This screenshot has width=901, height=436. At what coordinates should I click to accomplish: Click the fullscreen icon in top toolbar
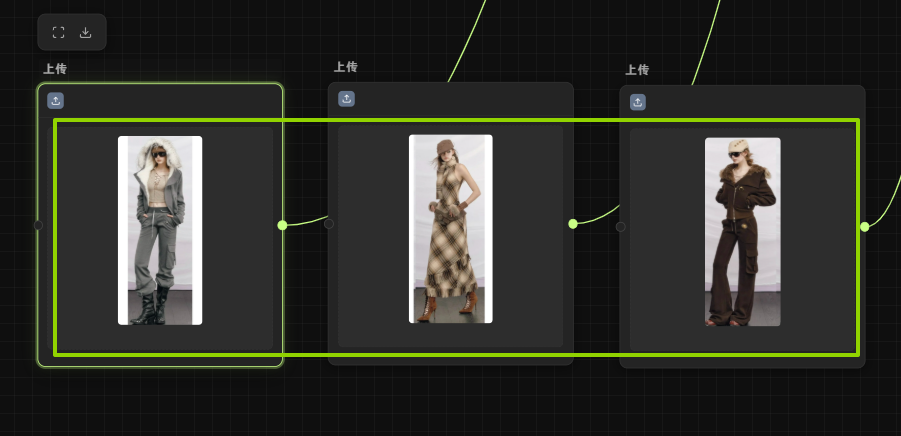click(x=58, y=32)
